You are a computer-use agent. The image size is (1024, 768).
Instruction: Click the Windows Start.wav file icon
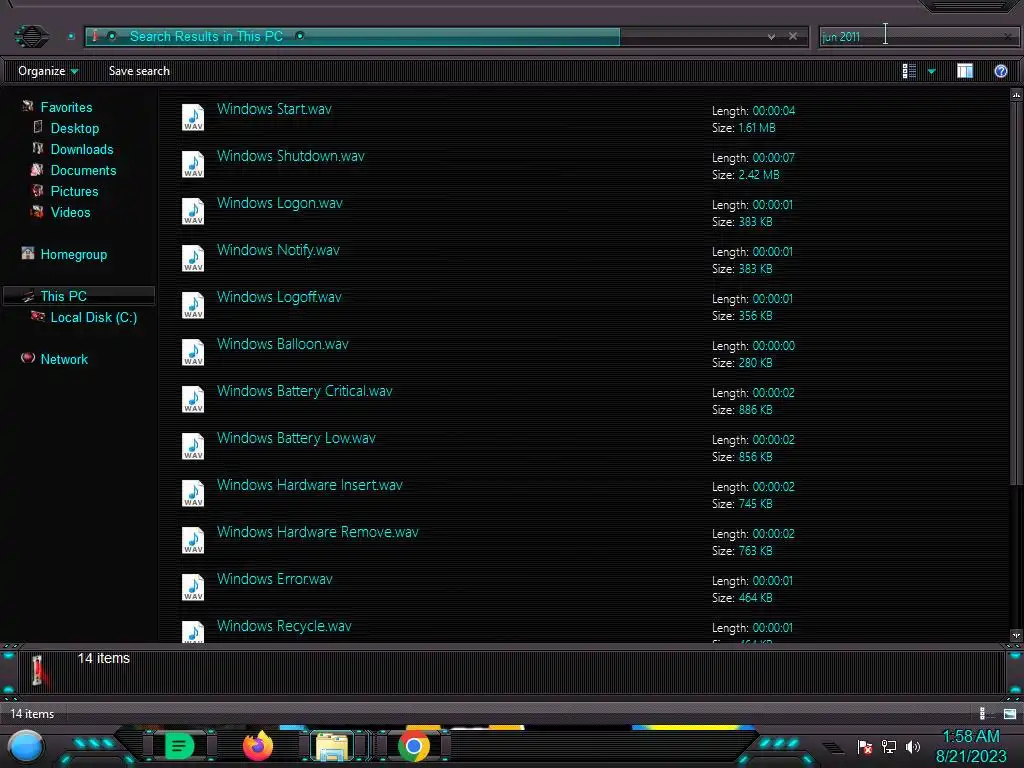pyautogui.click(x=193, y=118)
